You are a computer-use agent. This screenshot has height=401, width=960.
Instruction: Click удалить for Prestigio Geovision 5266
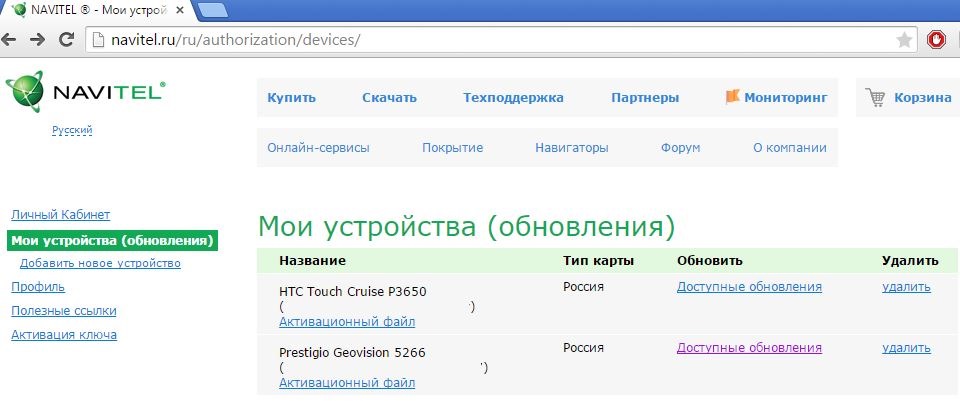(906, 348)
